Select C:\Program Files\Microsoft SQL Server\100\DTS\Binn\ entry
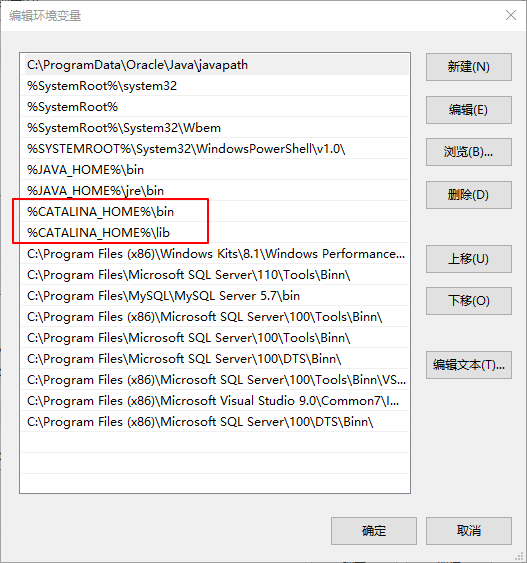This screenshot has height=563, width=527. [x=215, y=359]
